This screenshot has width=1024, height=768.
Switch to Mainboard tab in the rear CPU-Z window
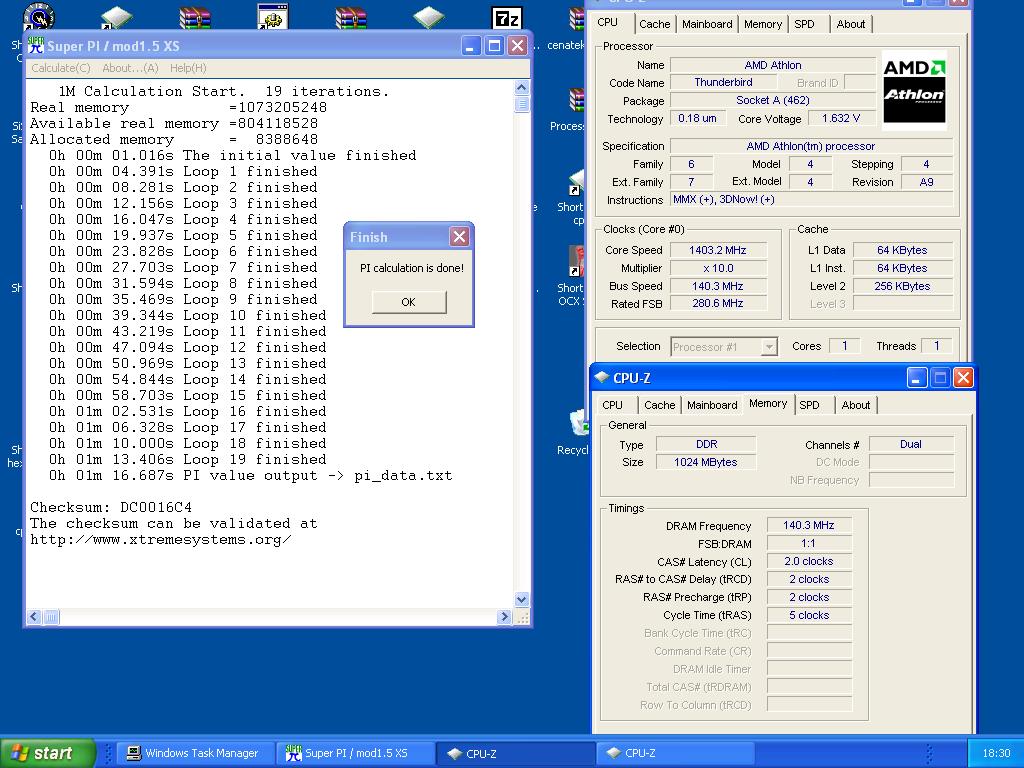point(707,24)
